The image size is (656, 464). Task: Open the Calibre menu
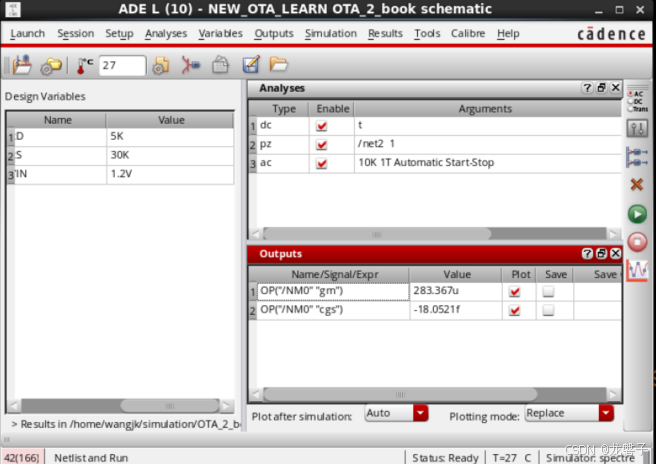(x=468, y=33)
